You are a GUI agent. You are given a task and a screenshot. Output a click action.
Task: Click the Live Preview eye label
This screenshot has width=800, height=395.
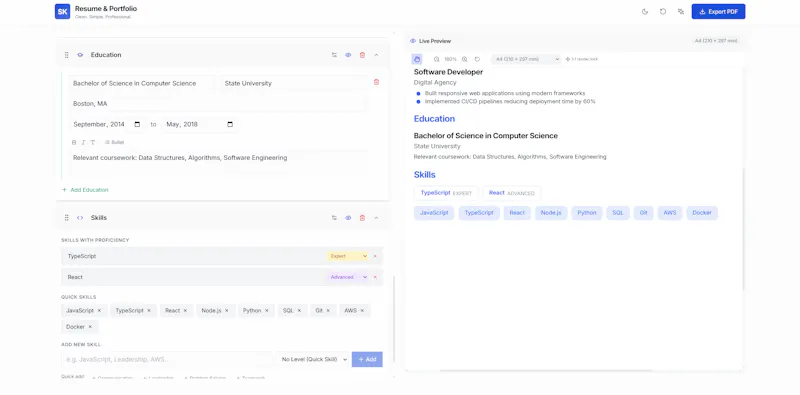click(431, 41)
